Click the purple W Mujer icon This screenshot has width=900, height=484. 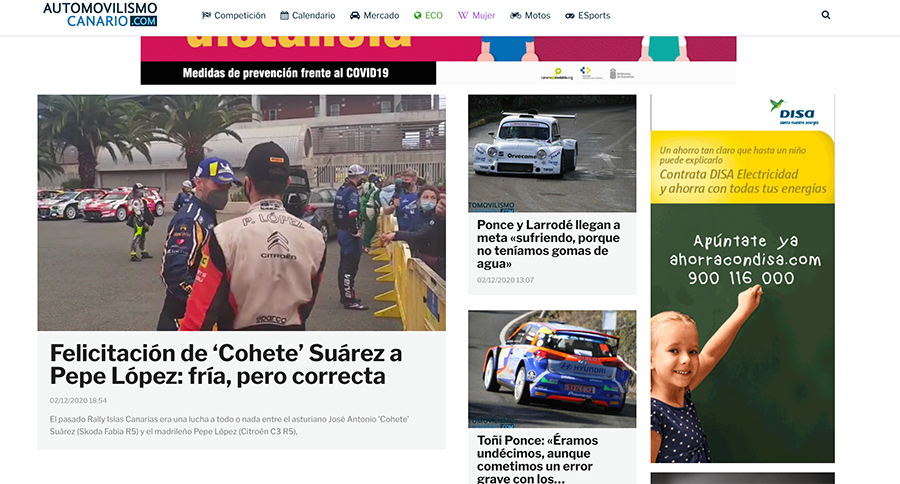[463, 16]
